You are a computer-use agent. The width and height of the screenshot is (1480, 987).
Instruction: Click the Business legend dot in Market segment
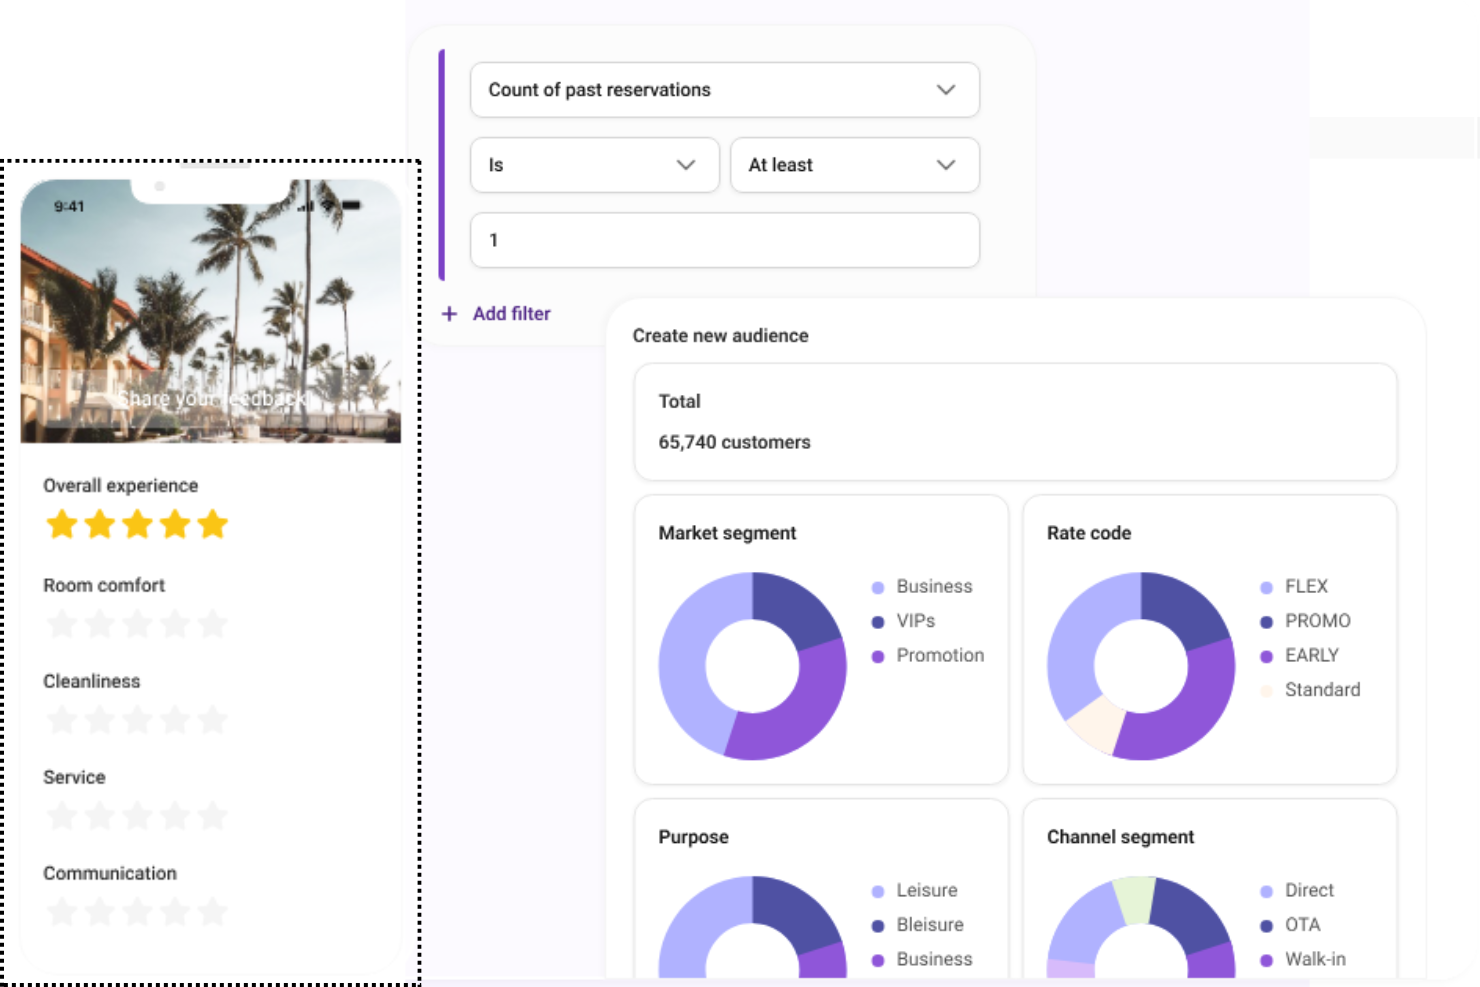click(x=878, y=588)
